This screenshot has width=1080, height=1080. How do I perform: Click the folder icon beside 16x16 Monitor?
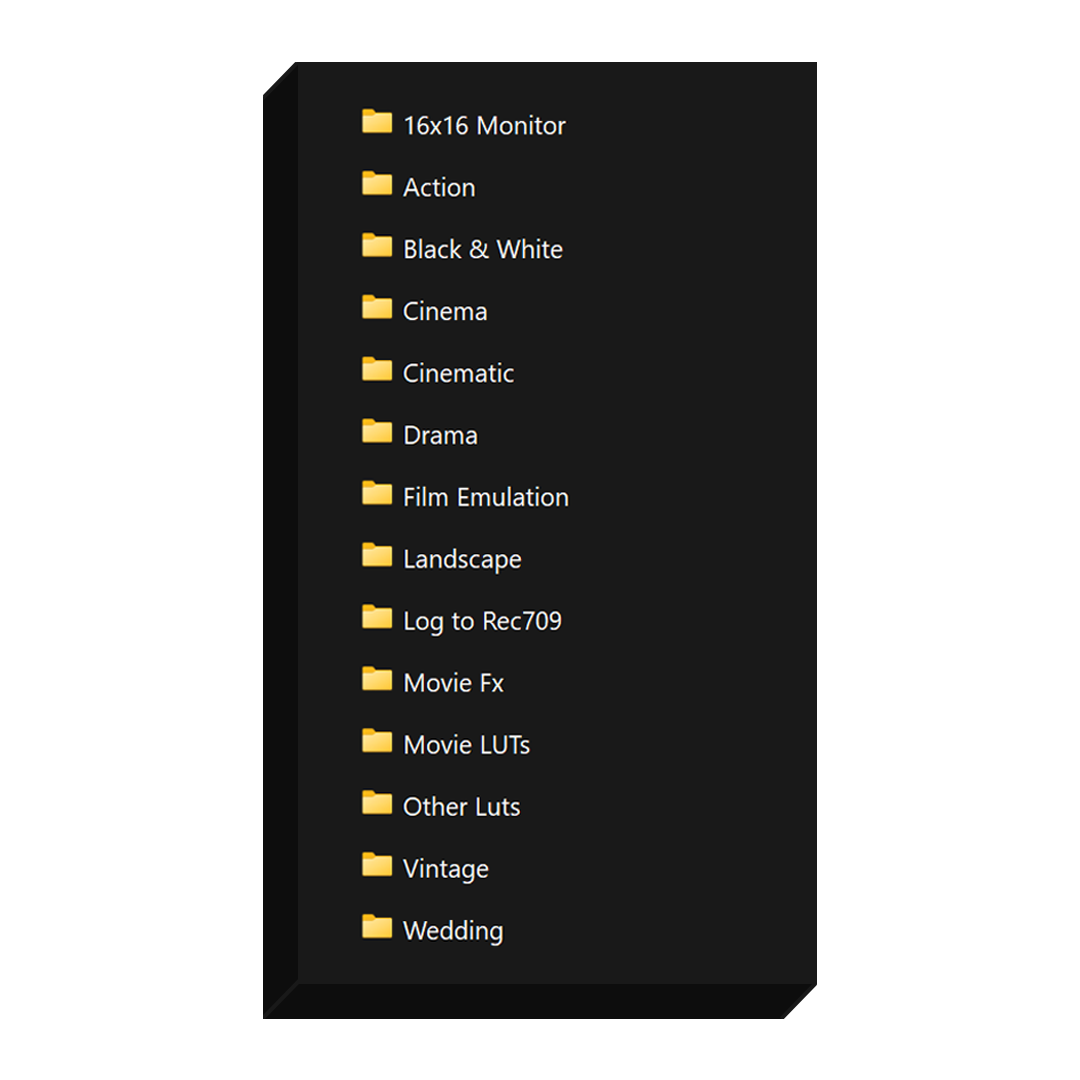377,121
